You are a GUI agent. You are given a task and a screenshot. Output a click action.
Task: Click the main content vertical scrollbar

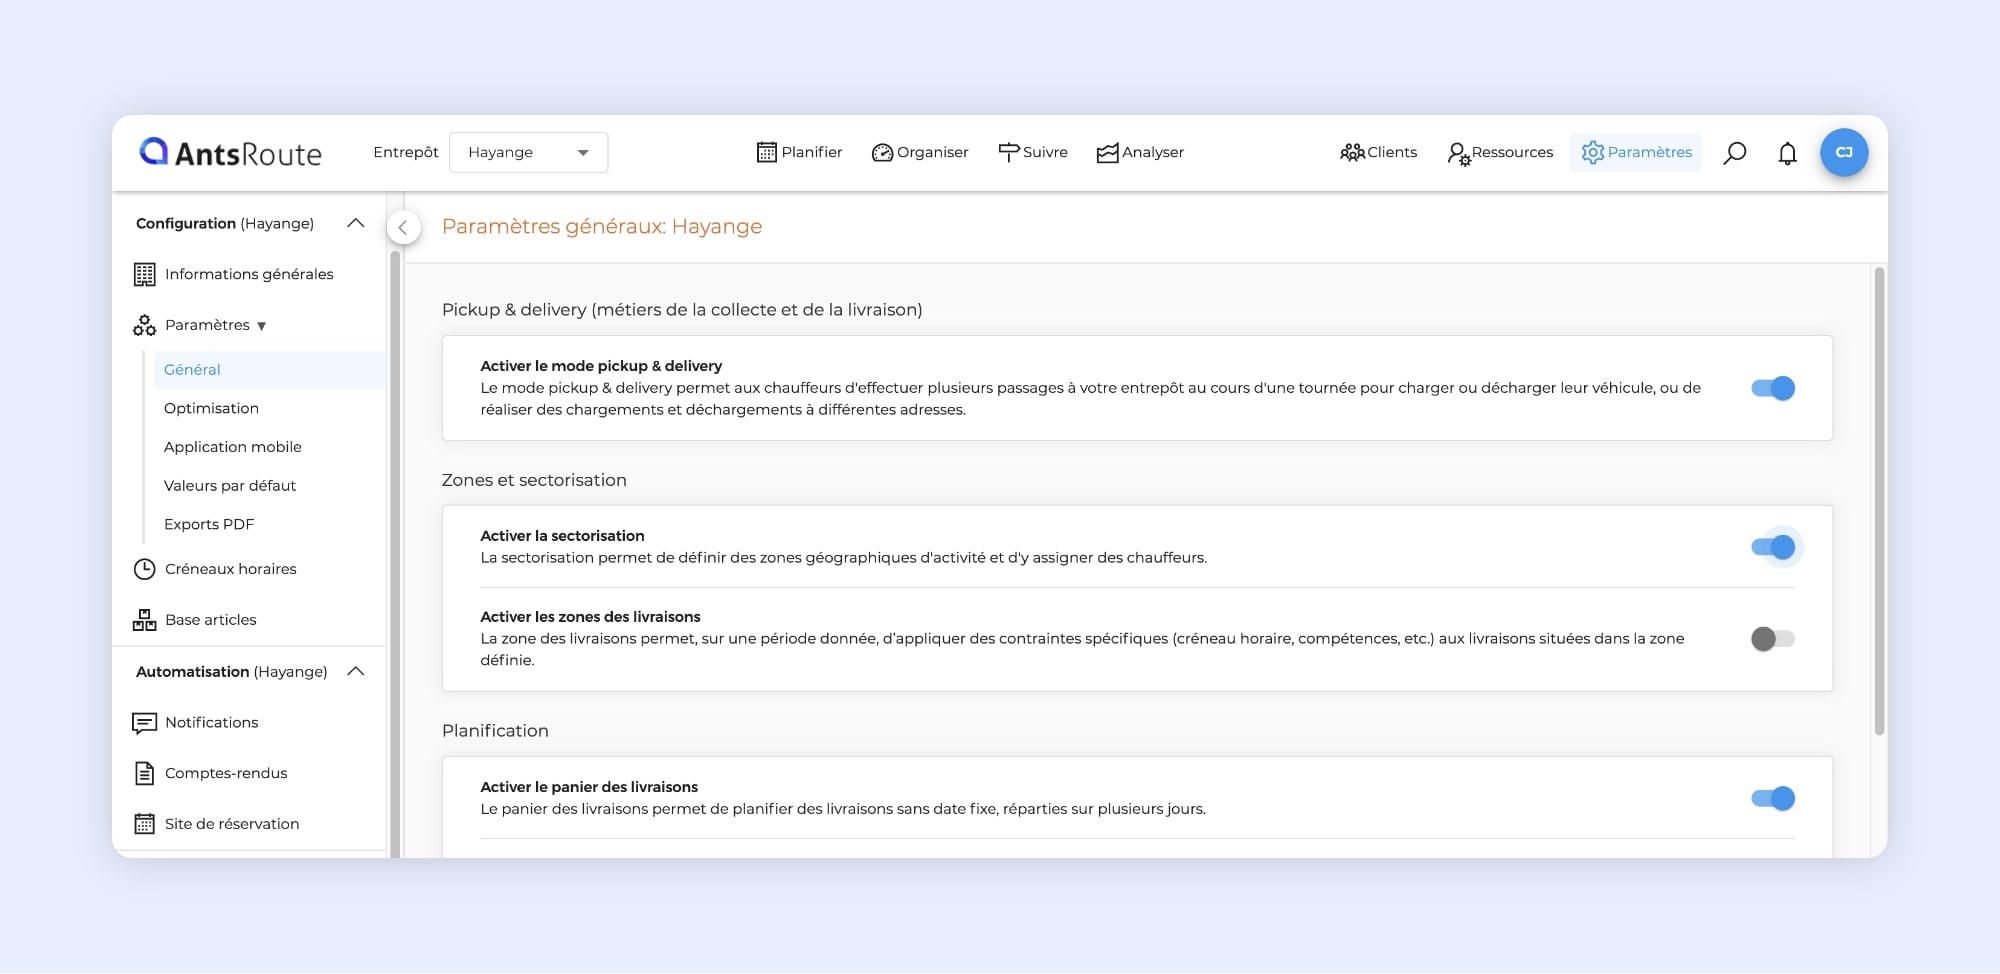pyautogui.click(x=1879, y=500)
